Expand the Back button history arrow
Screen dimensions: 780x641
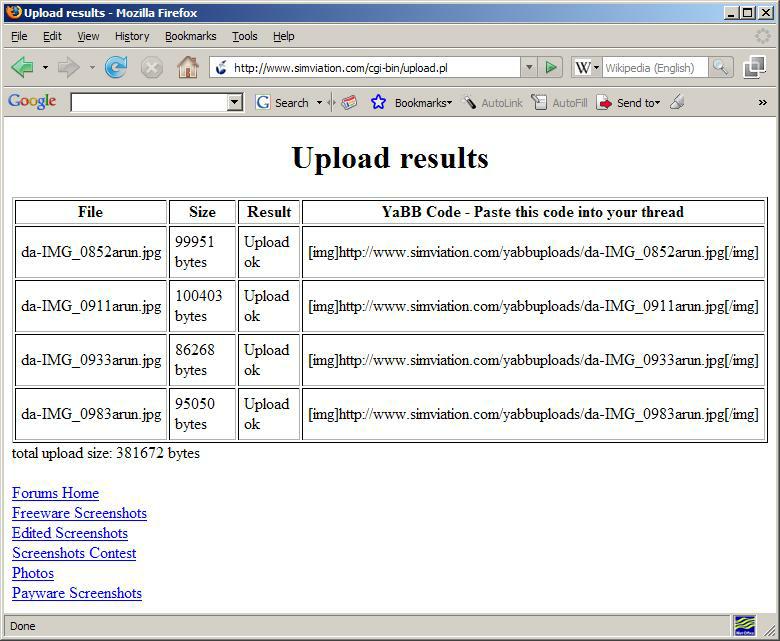pyautogui.click(x=45, y=68)
